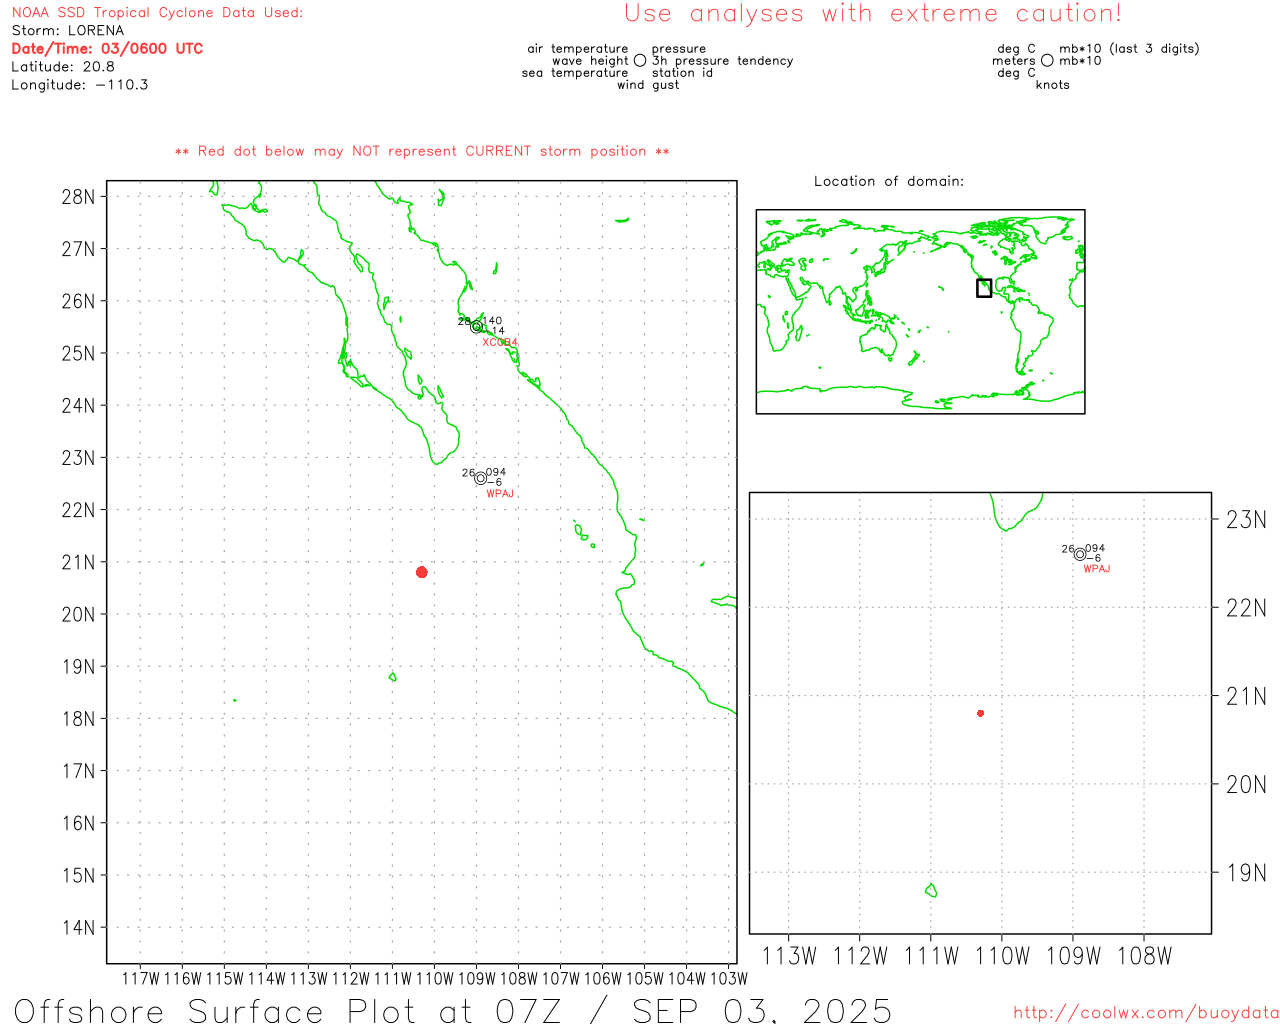
Task: Click pressure value '094' on main map WPAJ
Action: pos(496,472)
